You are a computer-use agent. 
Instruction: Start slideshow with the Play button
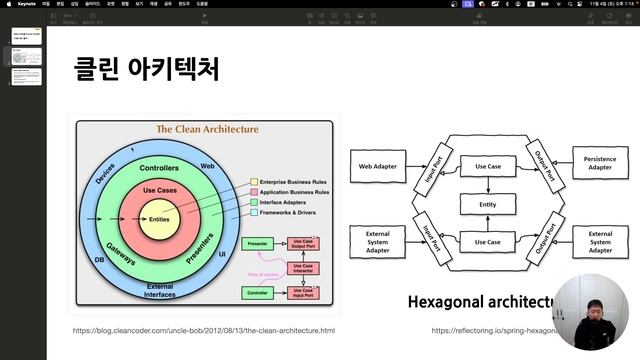point(204,17)
